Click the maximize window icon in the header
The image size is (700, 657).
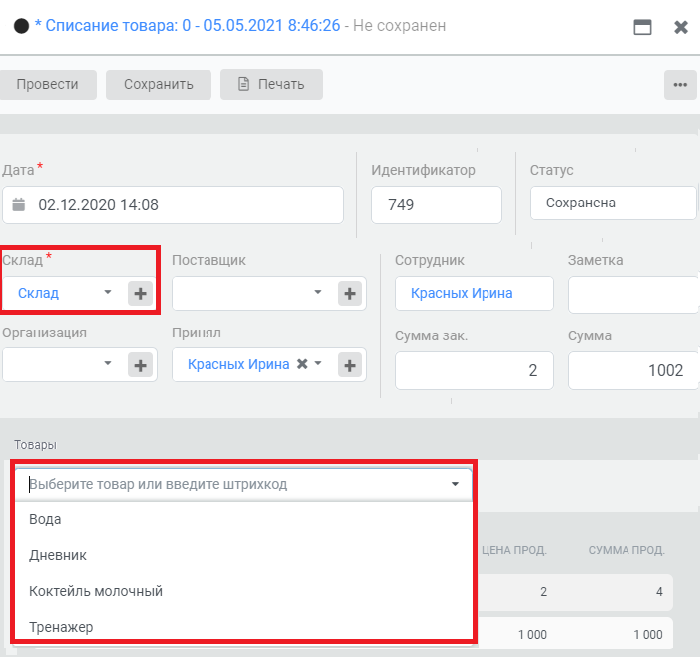(642, 27)
